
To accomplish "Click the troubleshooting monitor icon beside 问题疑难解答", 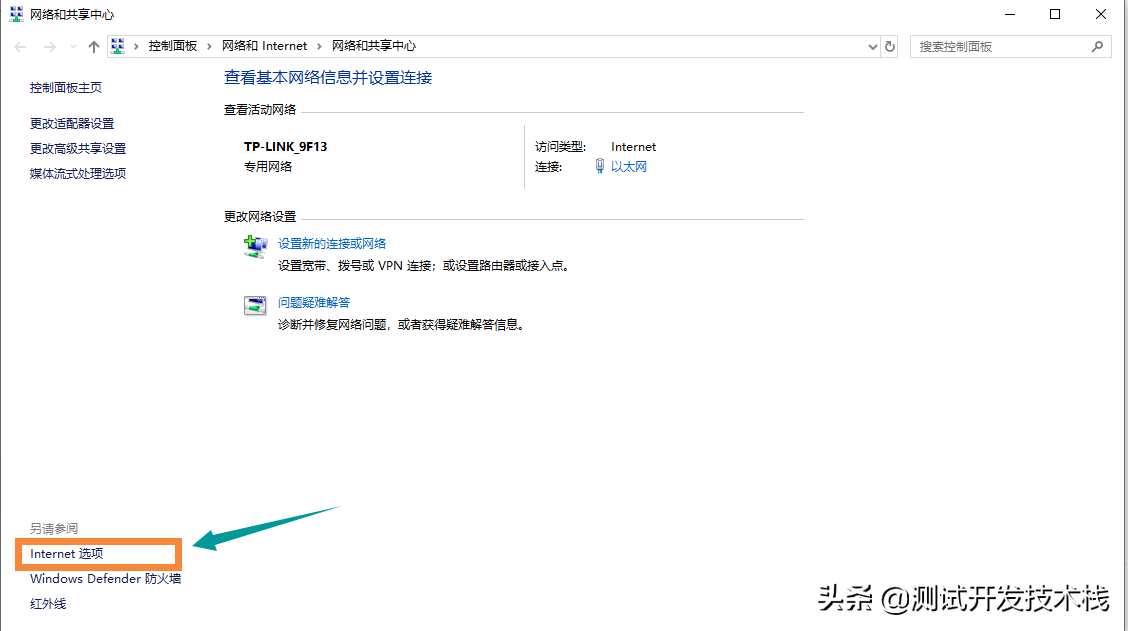I will [255, 304].
